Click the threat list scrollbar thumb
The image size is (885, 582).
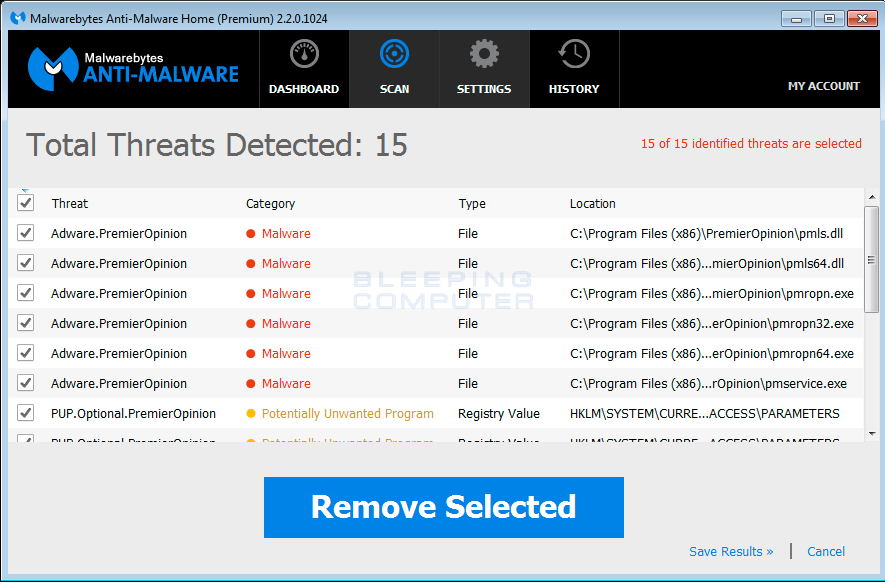pos(872,259)
